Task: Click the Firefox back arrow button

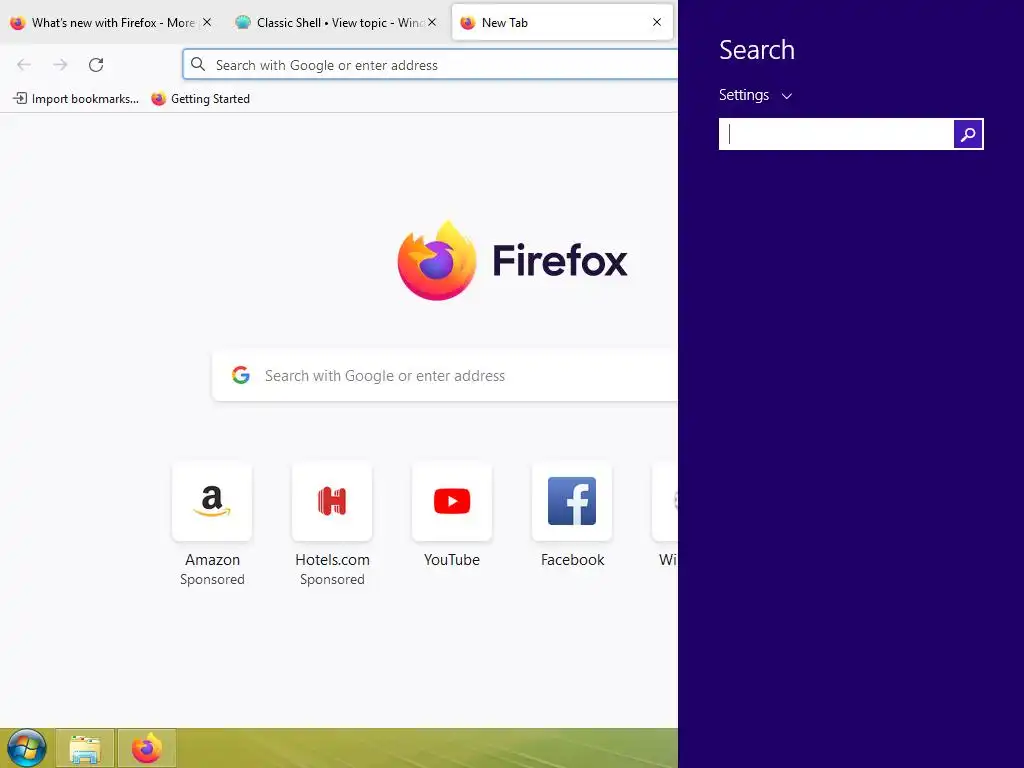Action: coord(24,65)
